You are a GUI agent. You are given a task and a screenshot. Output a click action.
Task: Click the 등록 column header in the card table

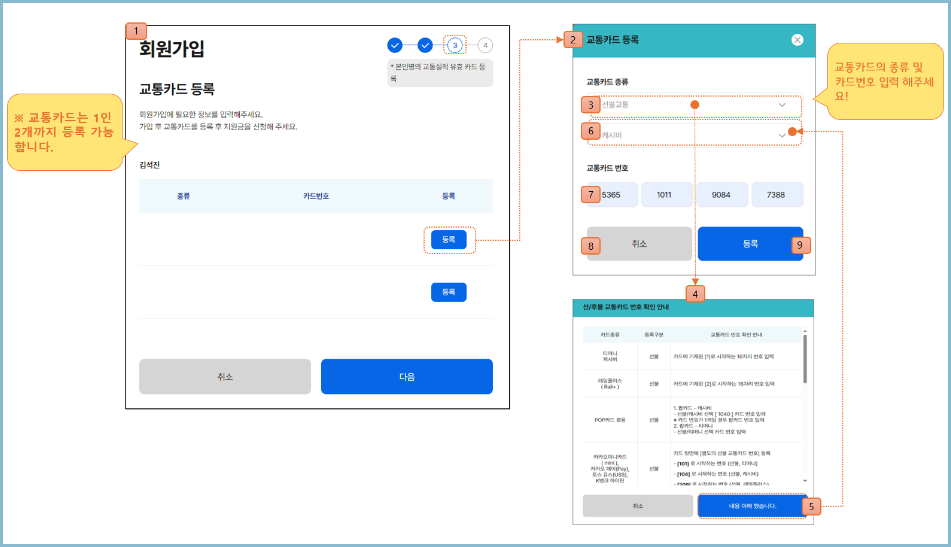coord(449,196)
